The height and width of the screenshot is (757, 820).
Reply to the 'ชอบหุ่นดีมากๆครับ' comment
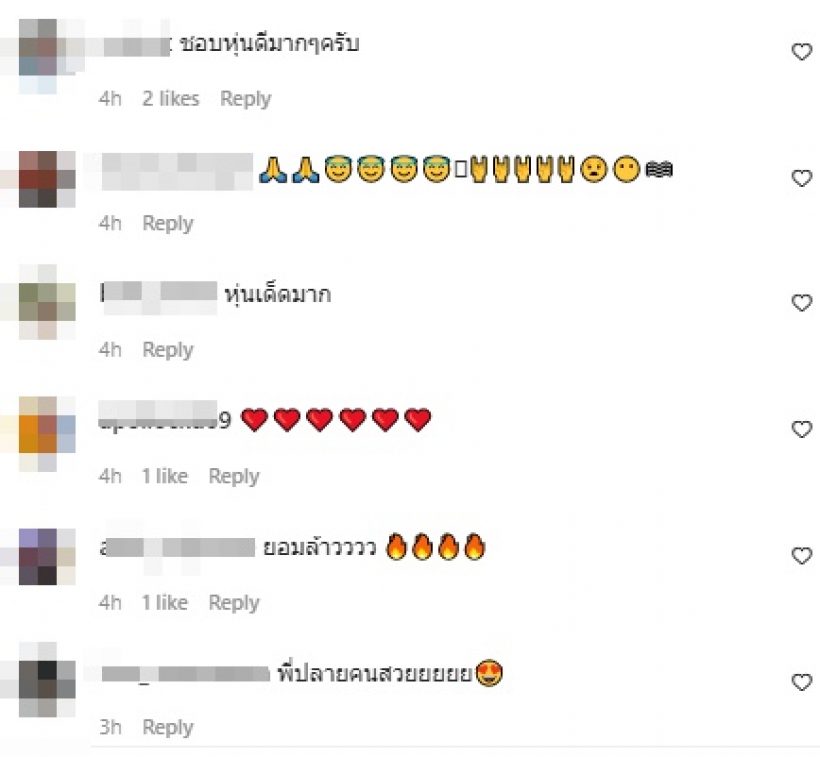point(245,99)
